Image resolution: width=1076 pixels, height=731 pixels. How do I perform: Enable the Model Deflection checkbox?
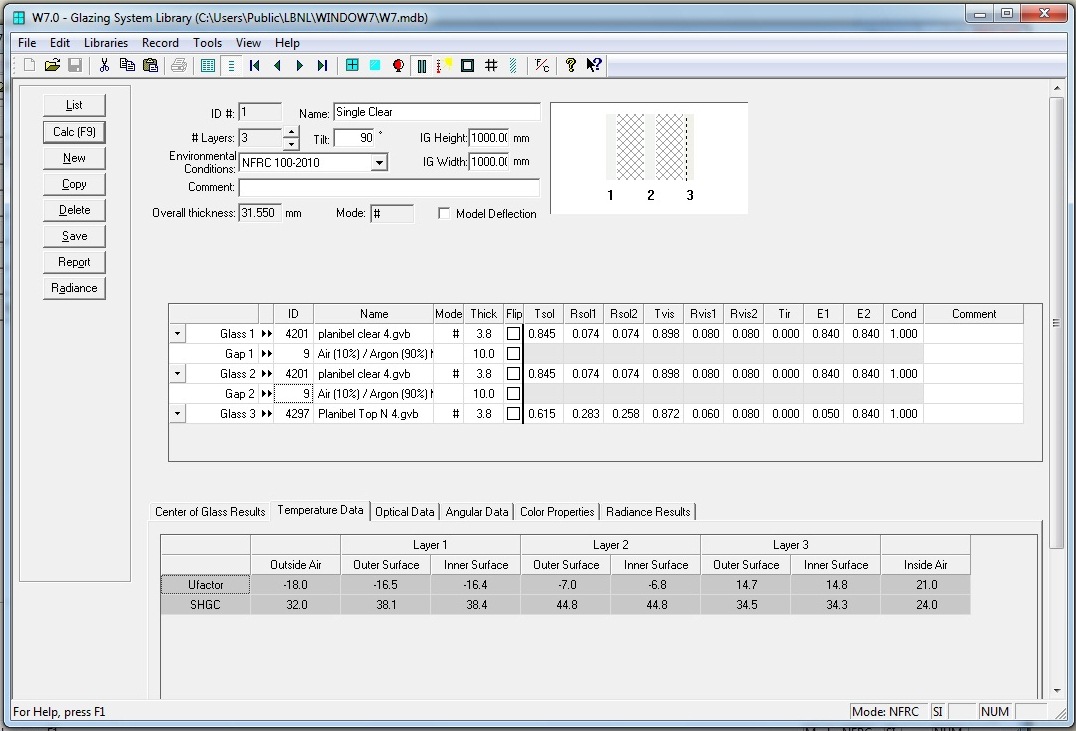click(x=444, y=213)
